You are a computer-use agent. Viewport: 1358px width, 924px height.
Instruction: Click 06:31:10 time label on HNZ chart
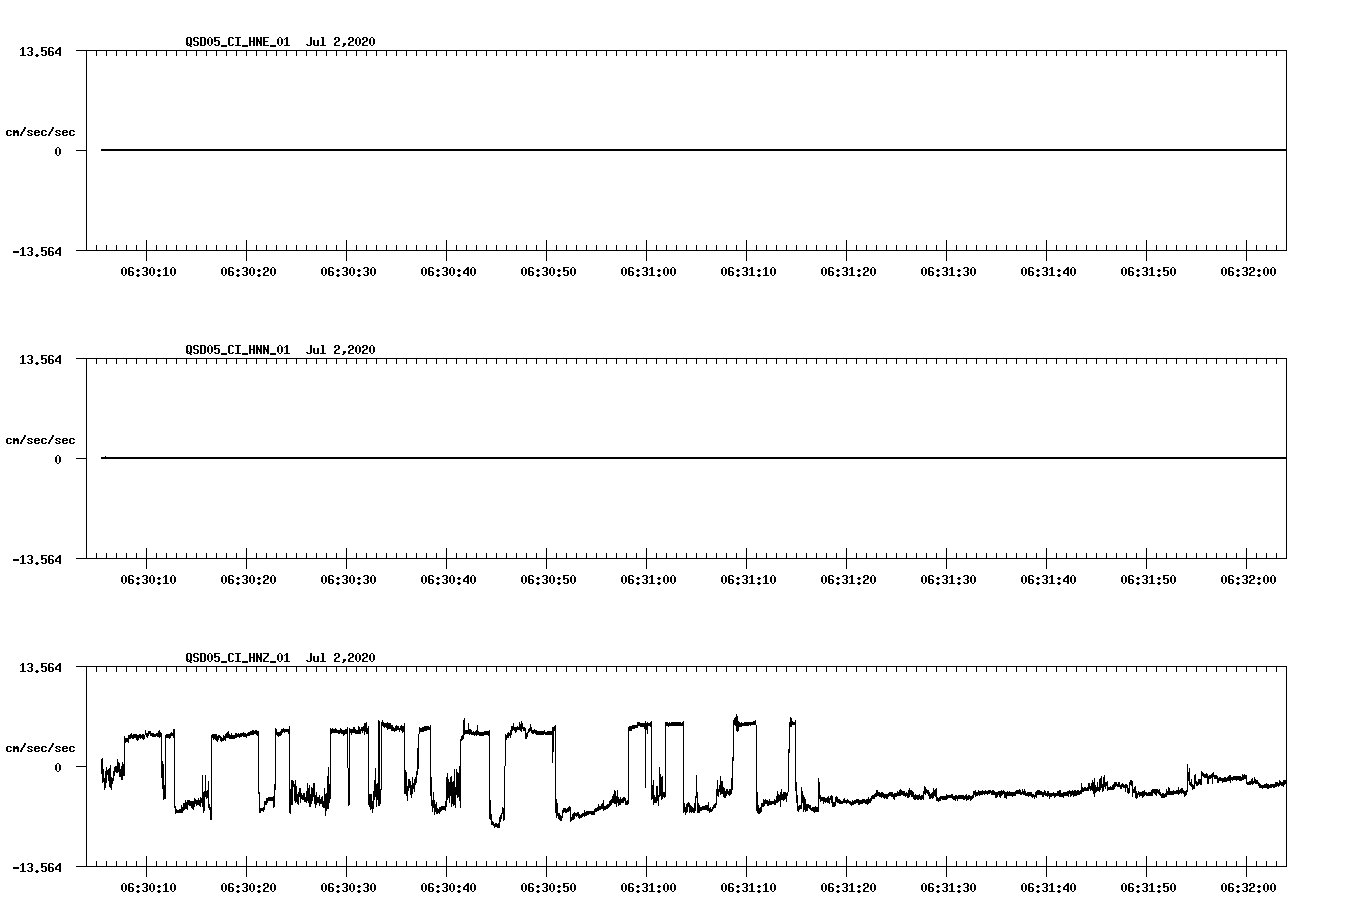(748, 888)
